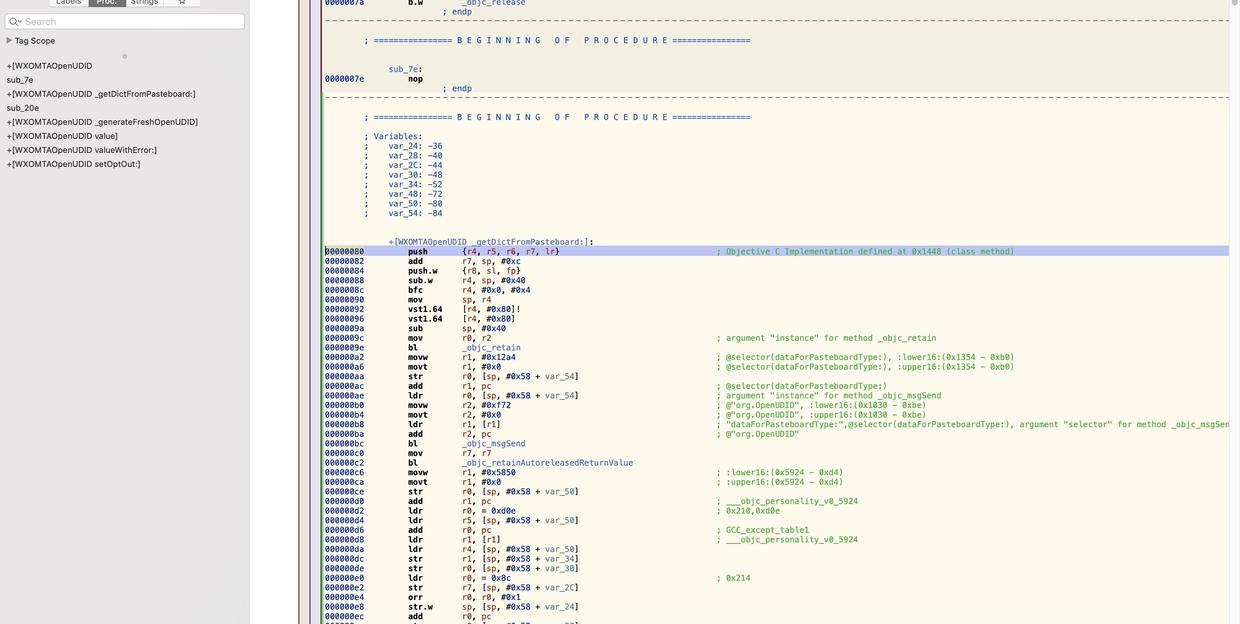
Task: Click the ; 0x214 comment at 000000e0
Action: 733,578
